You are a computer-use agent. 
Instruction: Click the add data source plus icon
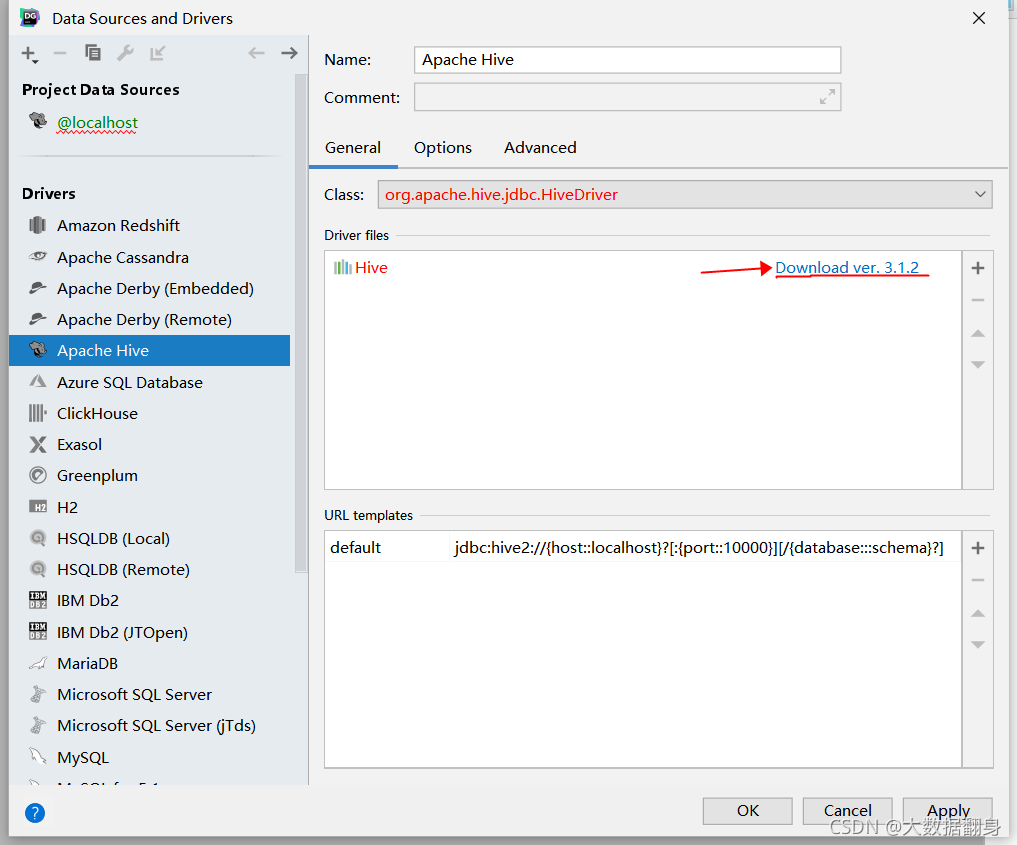pos(30,54)
